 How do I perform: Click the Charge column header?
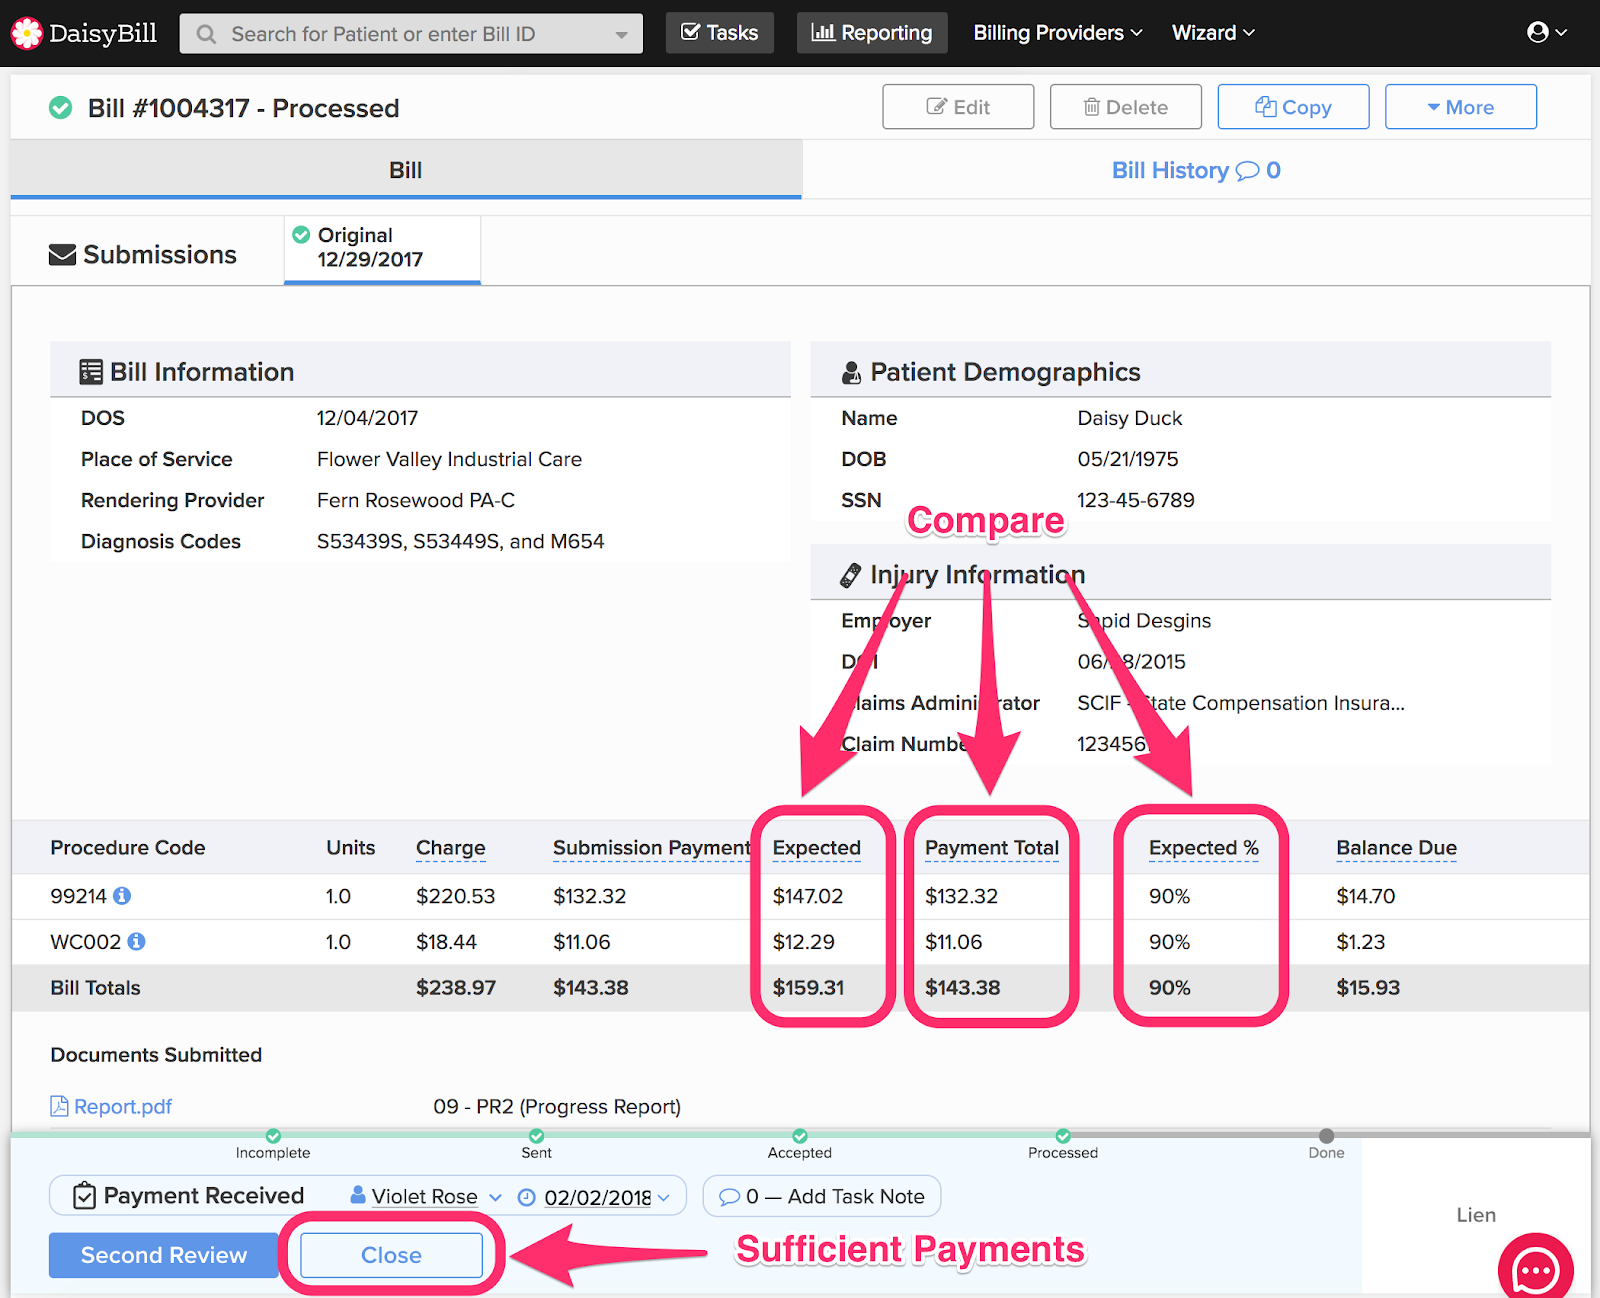[451, 848]
